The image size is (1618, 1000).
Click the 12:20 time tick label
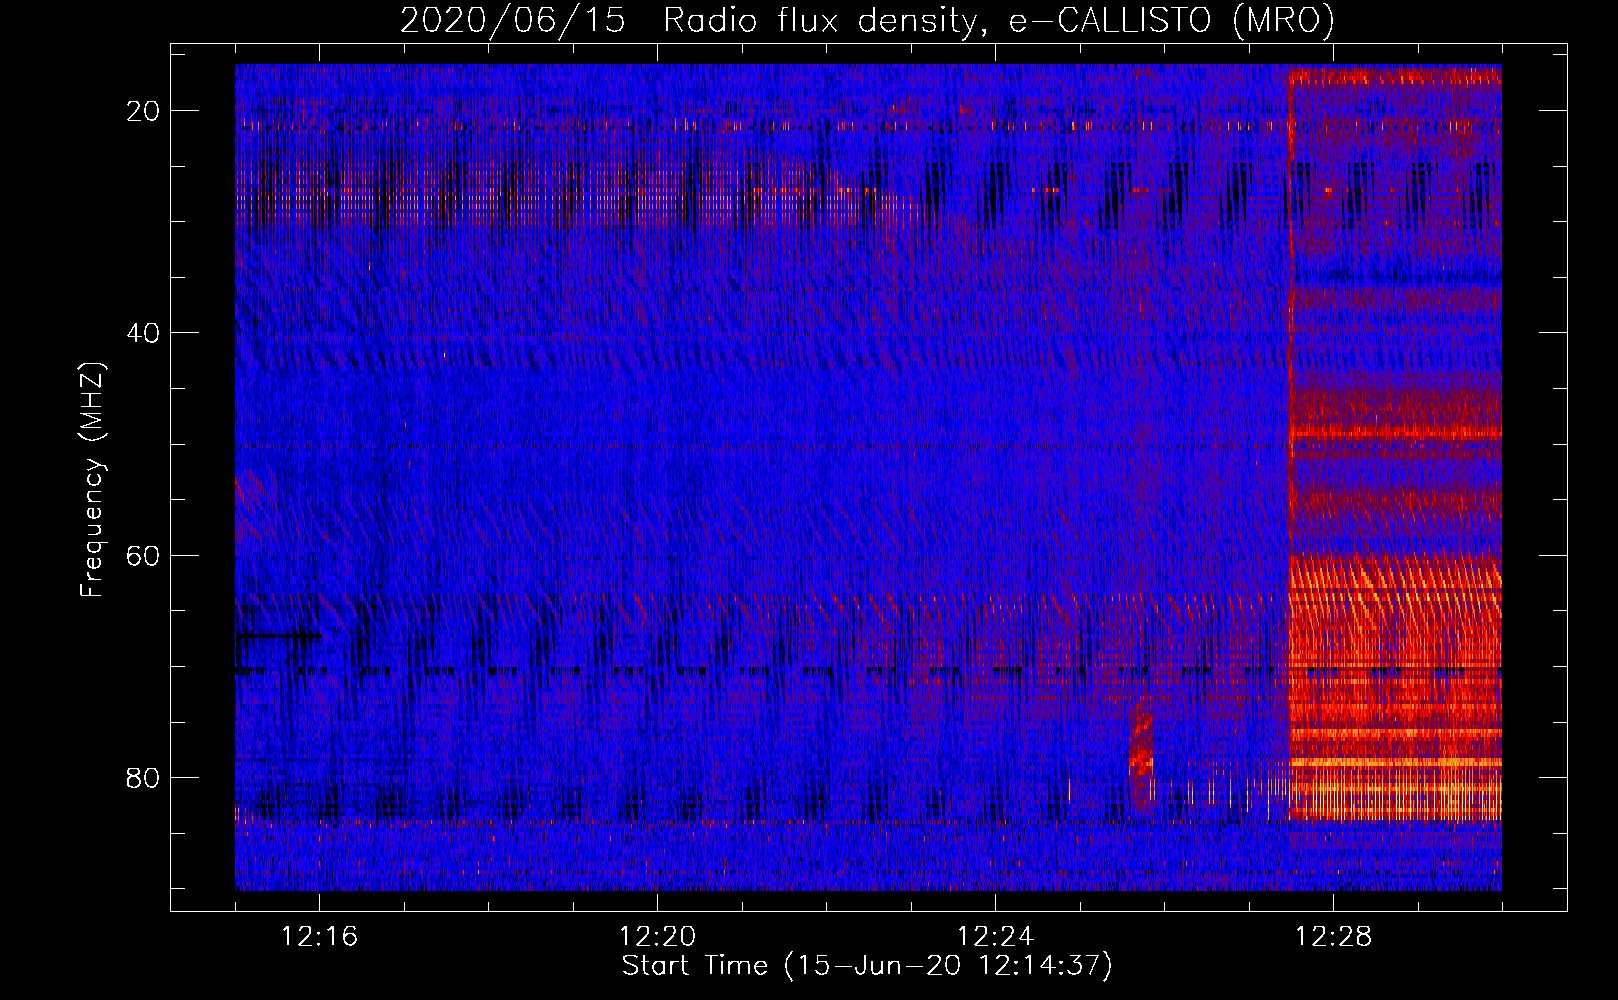pos(658,937)
